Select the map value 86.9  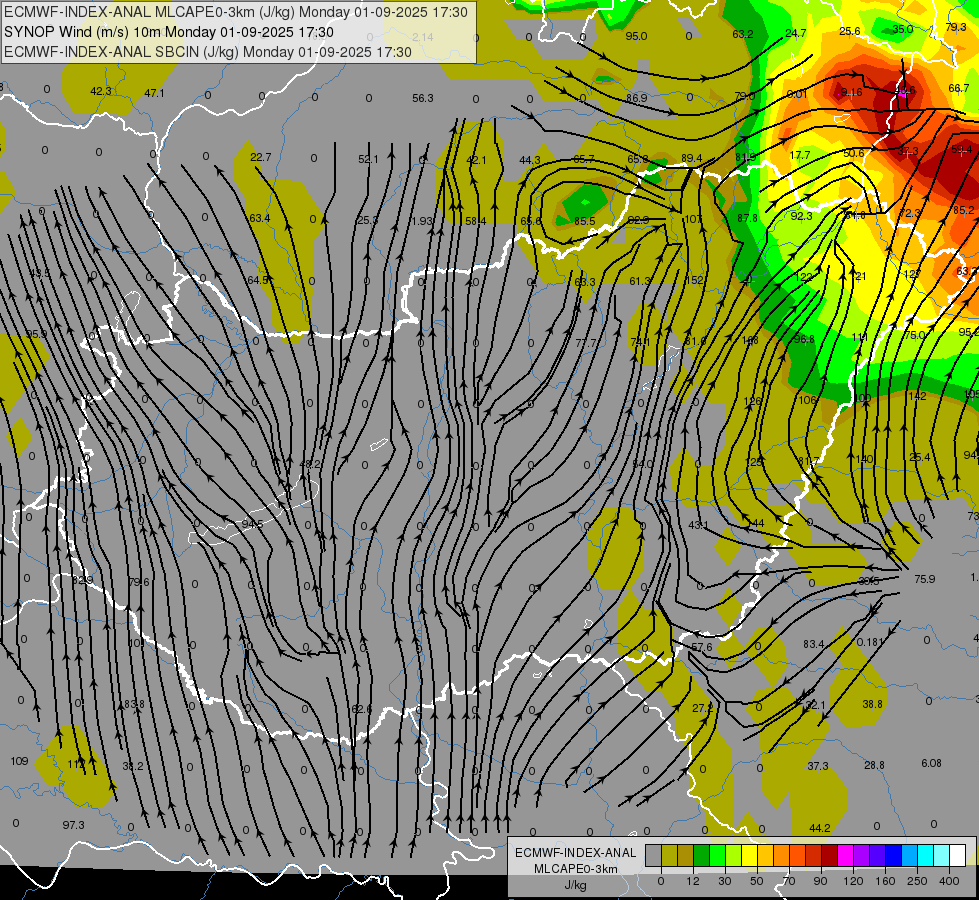coord(636,98)
